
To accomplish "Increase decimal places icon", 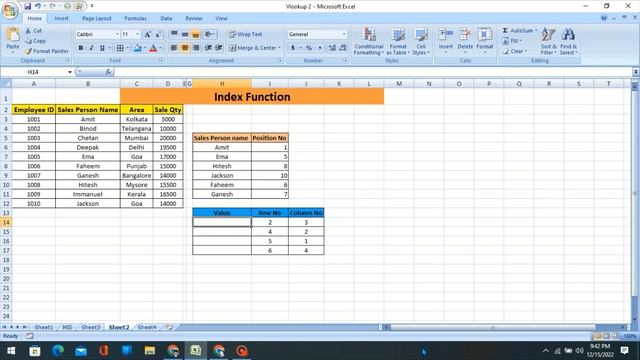I will (332, 48).
